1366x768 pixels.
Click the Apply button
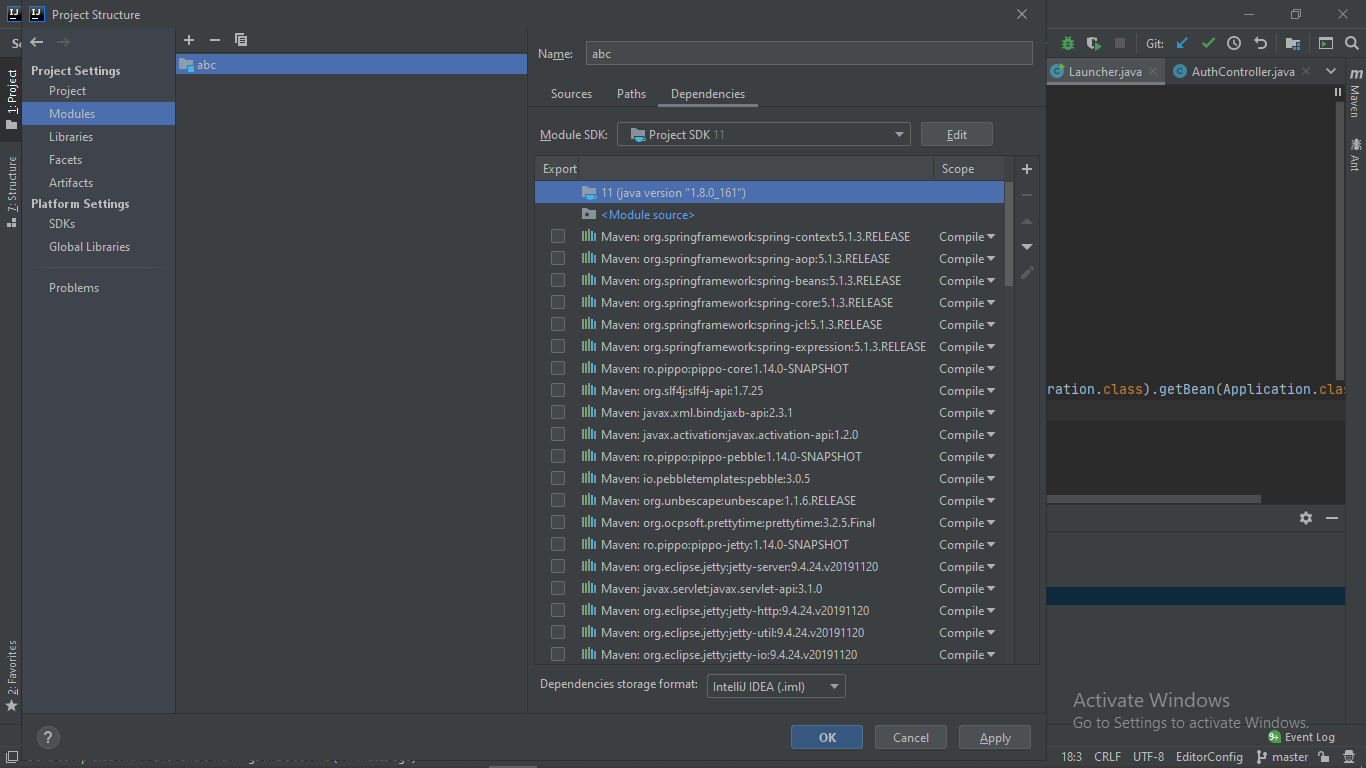tap(995, 738)
